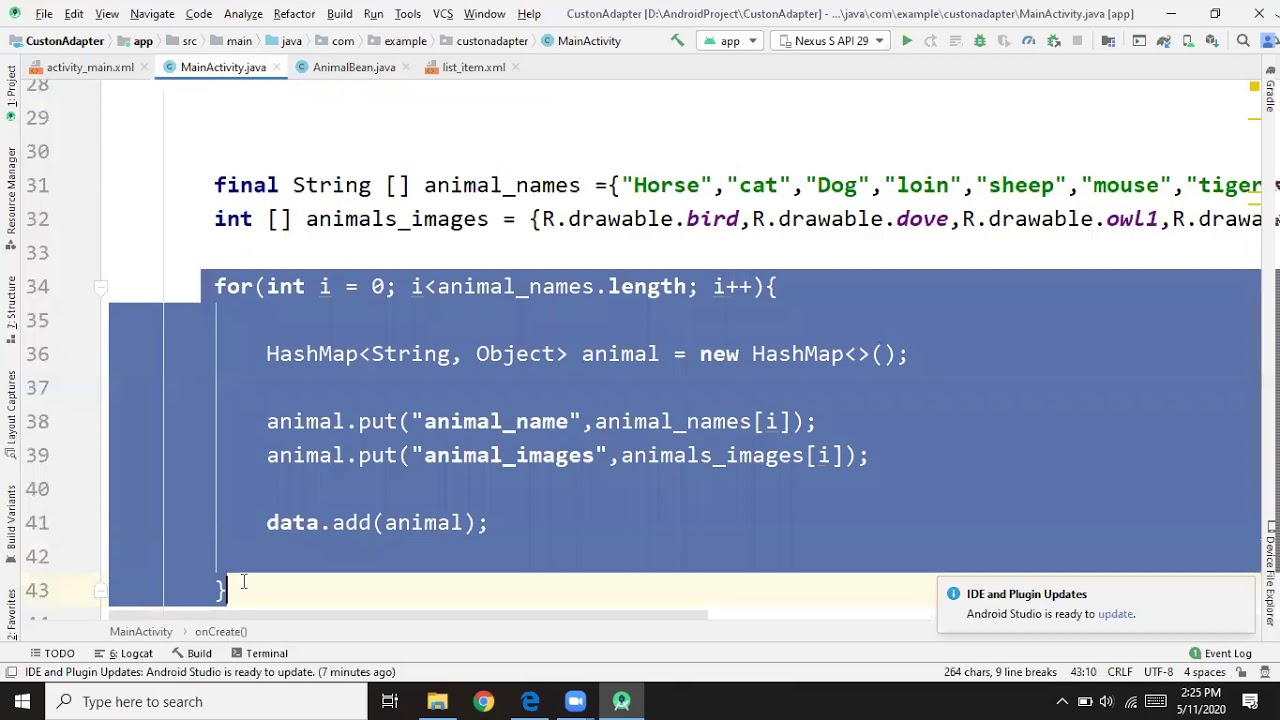1280x720 pixels.
Task: Open the Build tool window at bottom
Action: click(190, 653)
